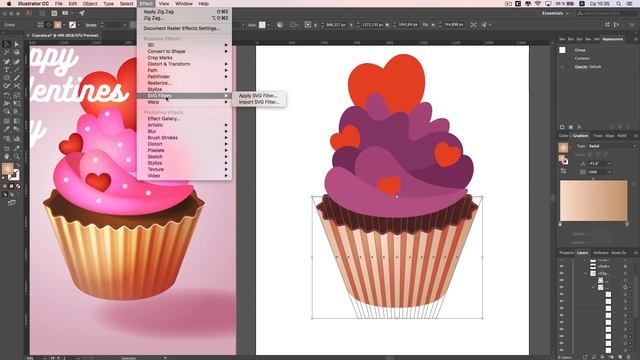Toggle visibility of the <Path> layer row
Image resolution: width=640 pixels, height=360 pixels.
562,266
